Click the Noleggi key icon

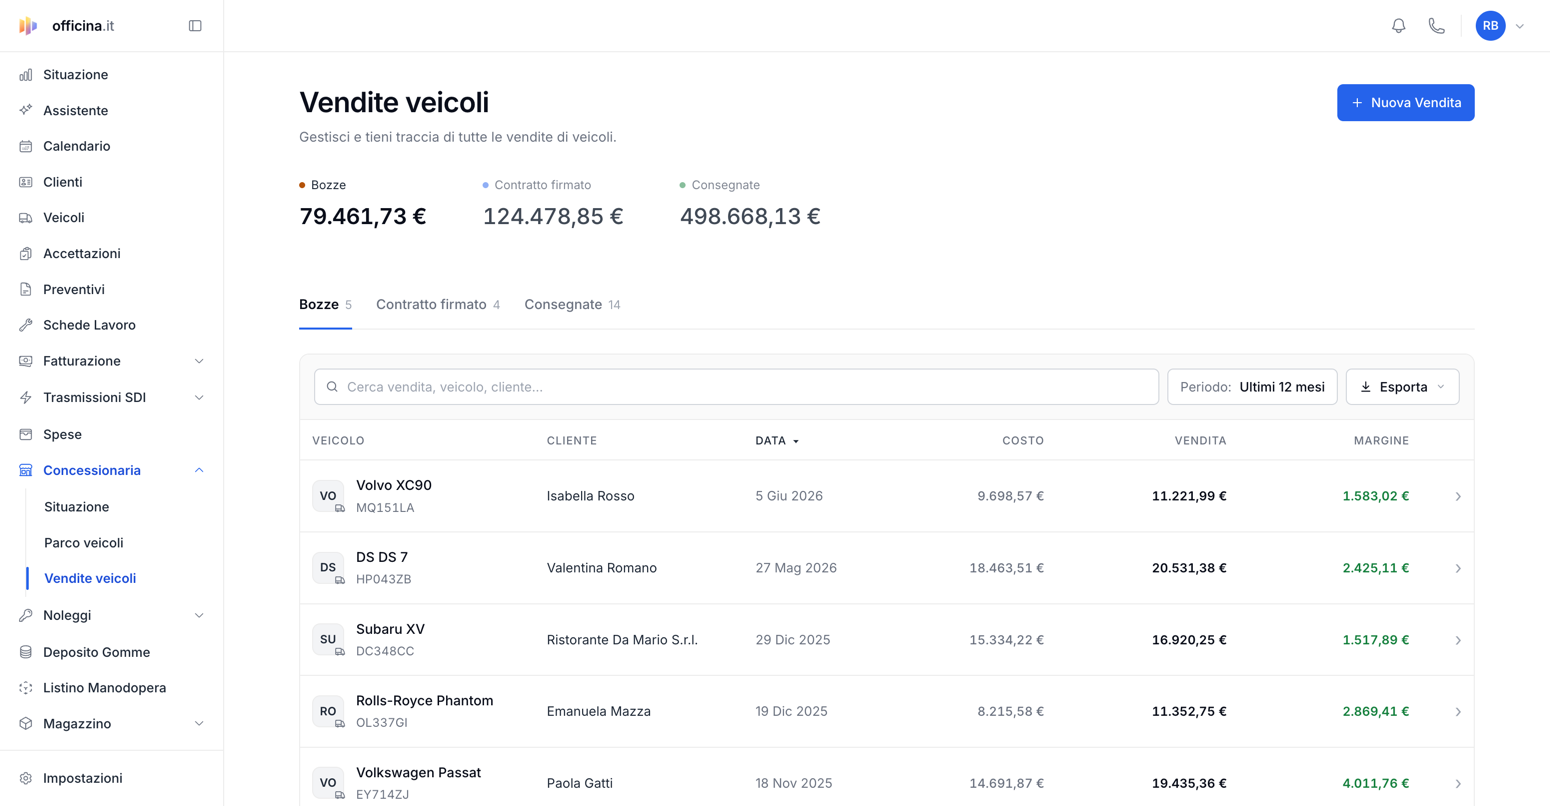tap(26, 615)
